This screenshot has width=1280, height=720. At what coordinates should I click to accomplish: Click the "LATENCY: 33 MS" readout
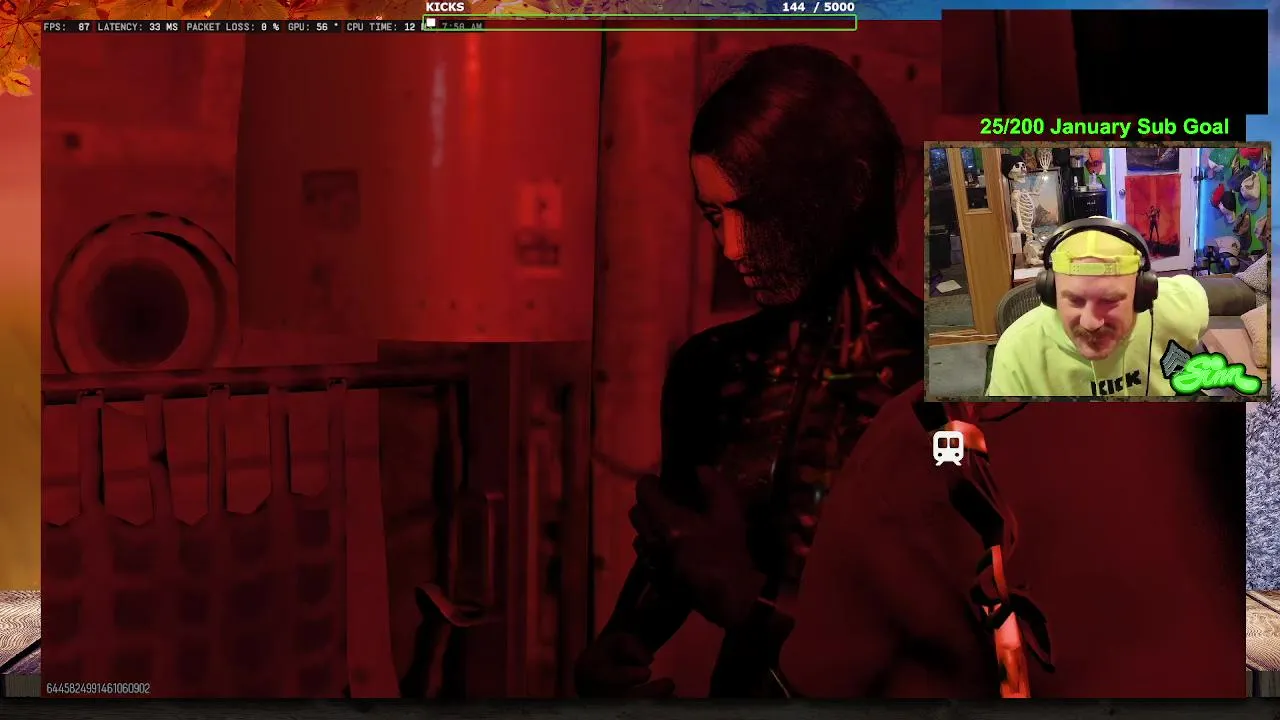point(137,27)
